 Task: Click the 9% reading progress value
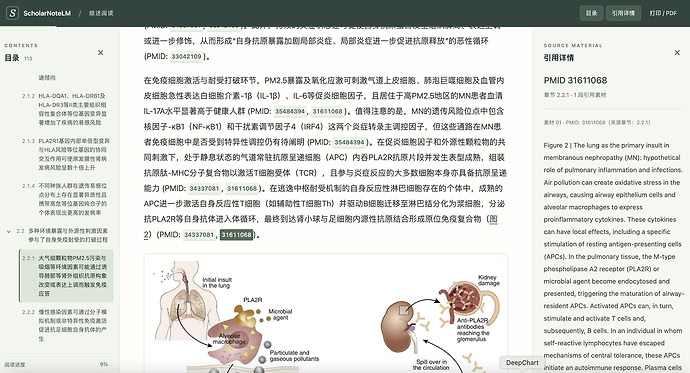pos(103,364)
